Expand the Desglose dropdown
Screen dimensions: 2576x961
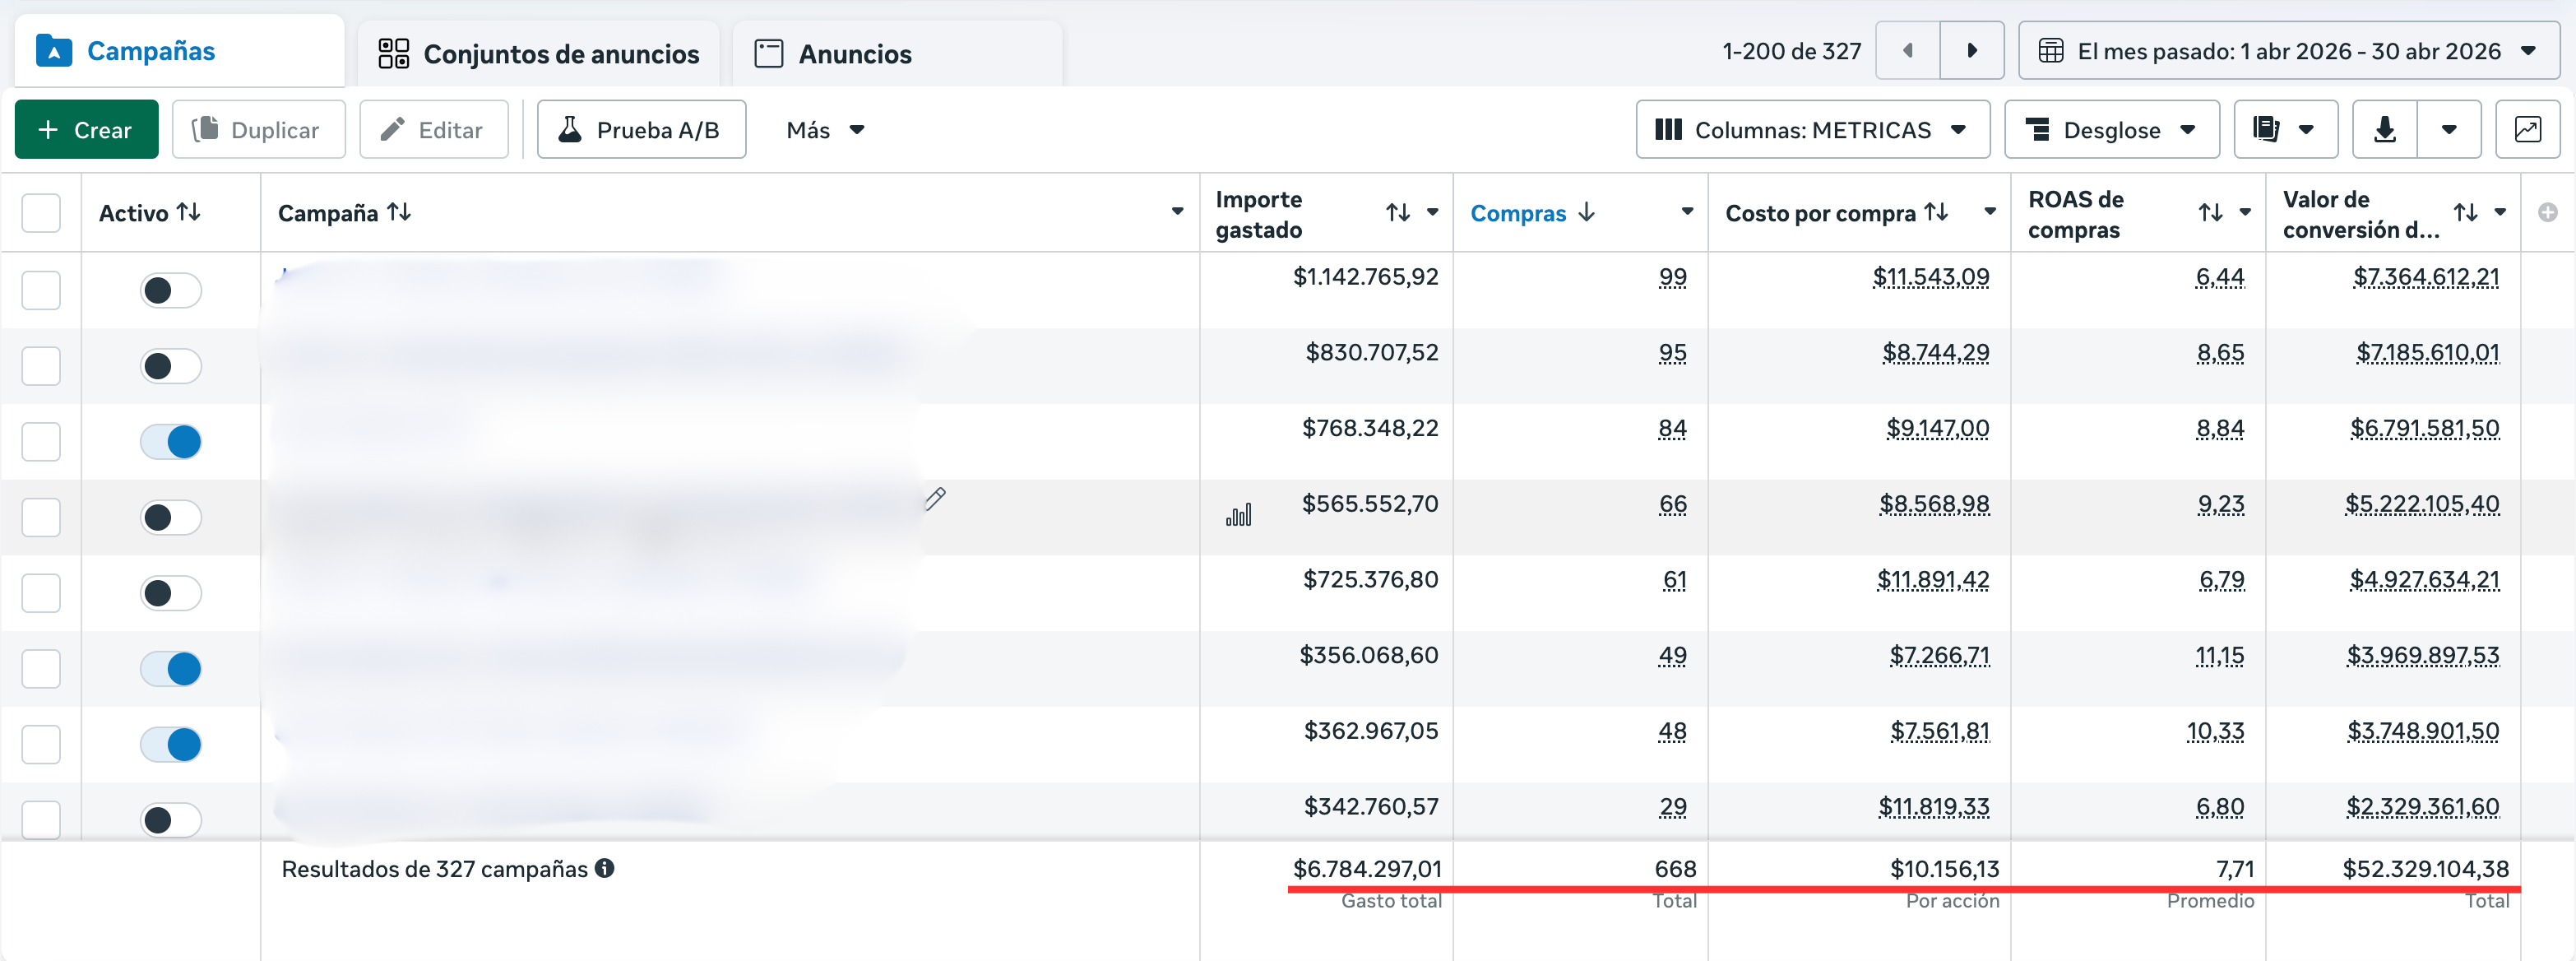[2111, 130]
